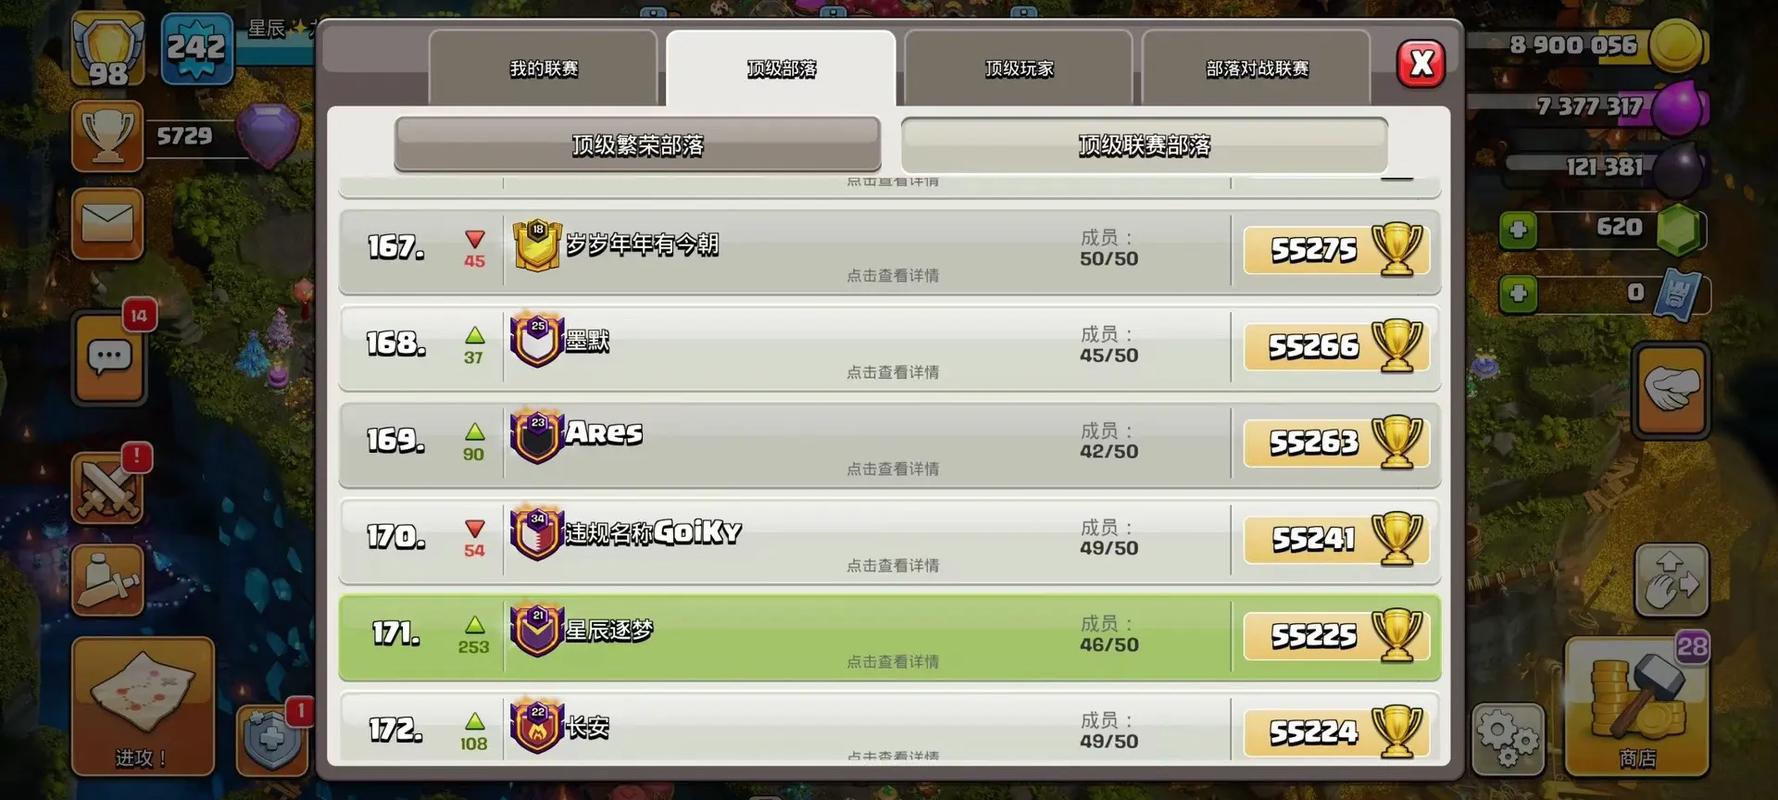This screenshot has width=1778, height=800.
Task: Open the mail inbox envelope icon
Action: (x=108, y=223)
